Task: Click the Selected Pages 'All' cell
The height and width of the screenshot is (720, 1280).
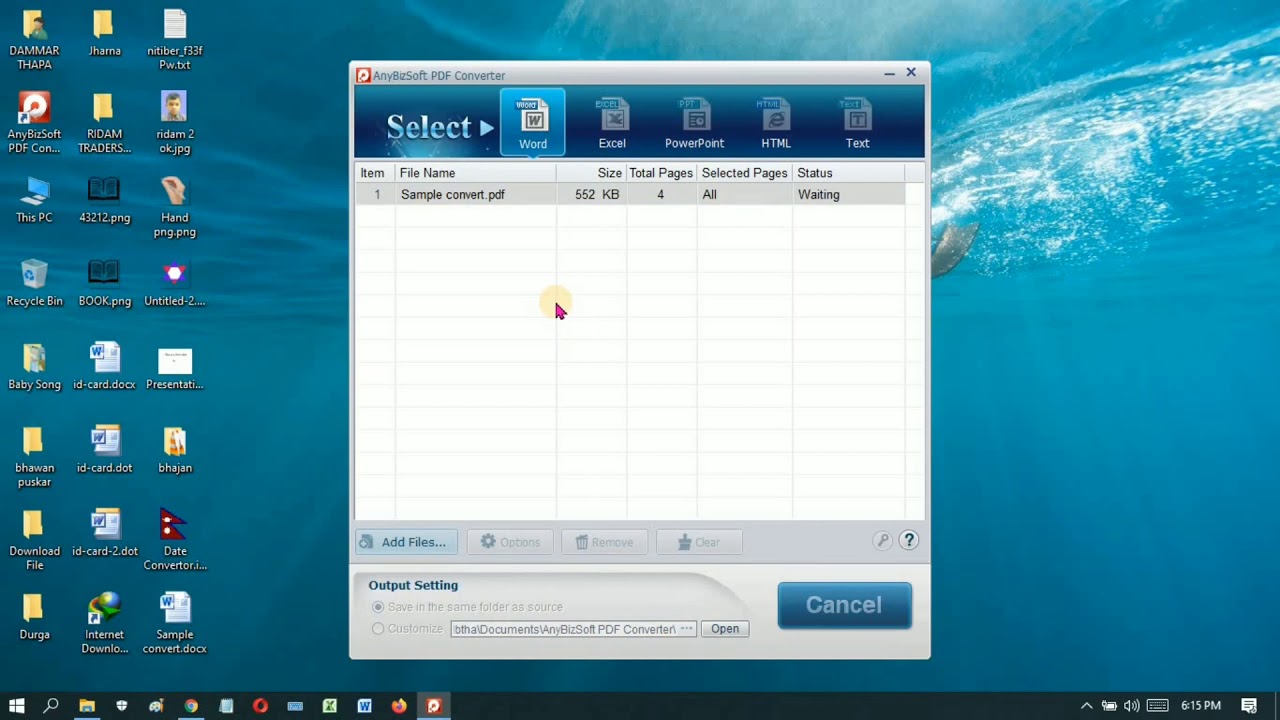Action: [x=709, y=195]
